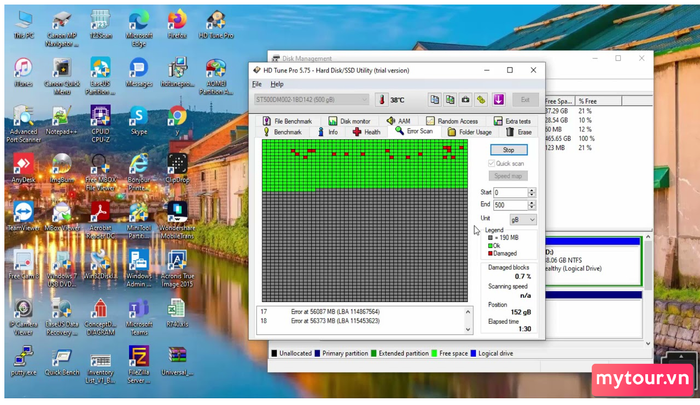Open the Firefox desktop shortcut
This screenshot has width=700, height=405.
(177, 25)
